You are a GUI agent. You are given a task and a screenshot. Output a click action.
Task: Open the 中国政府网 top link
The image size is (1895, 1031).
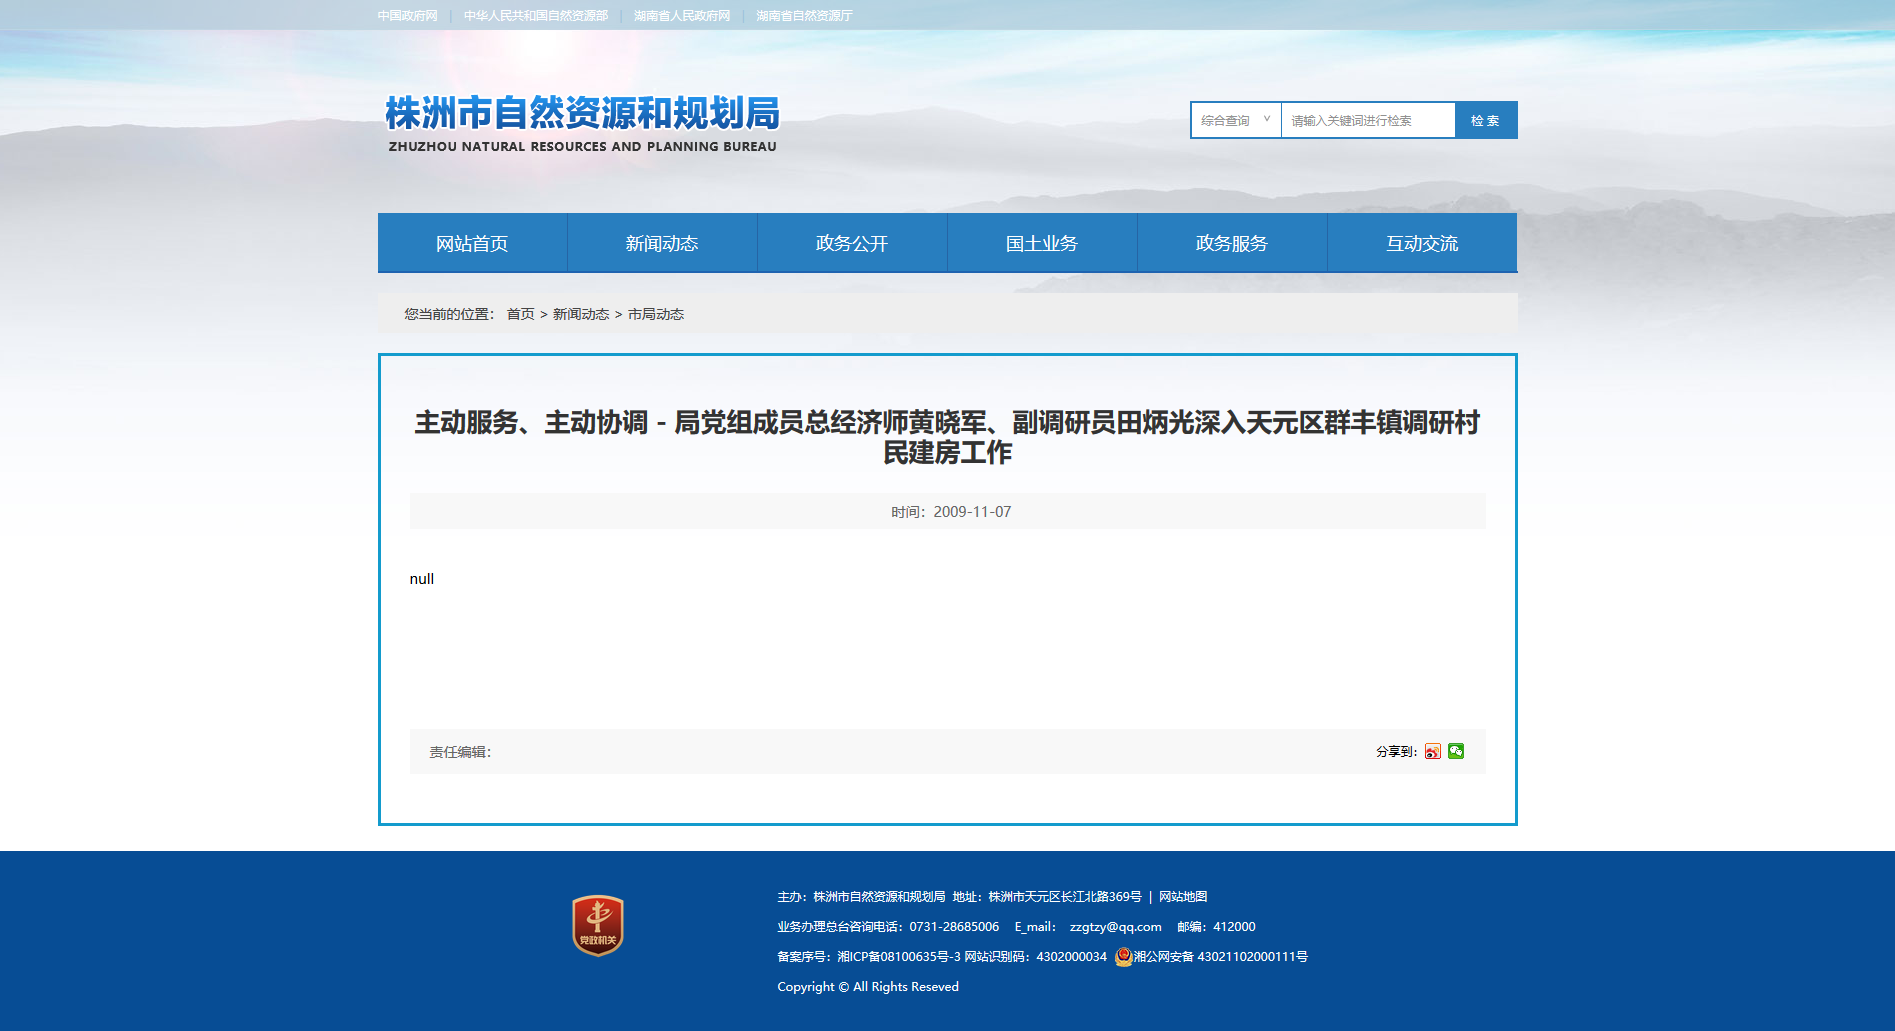click(407, 16)
